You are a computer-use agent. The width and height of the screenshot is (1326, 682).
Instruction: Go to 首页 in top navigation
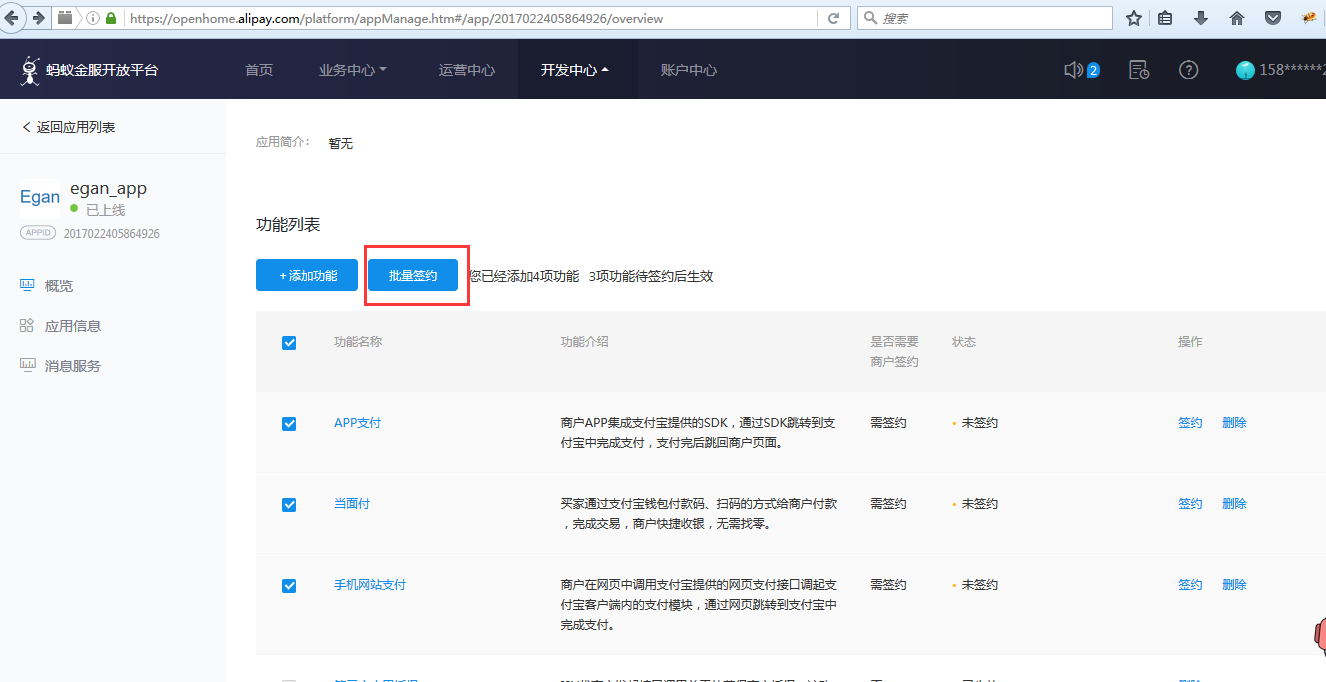tap(259, 70)
